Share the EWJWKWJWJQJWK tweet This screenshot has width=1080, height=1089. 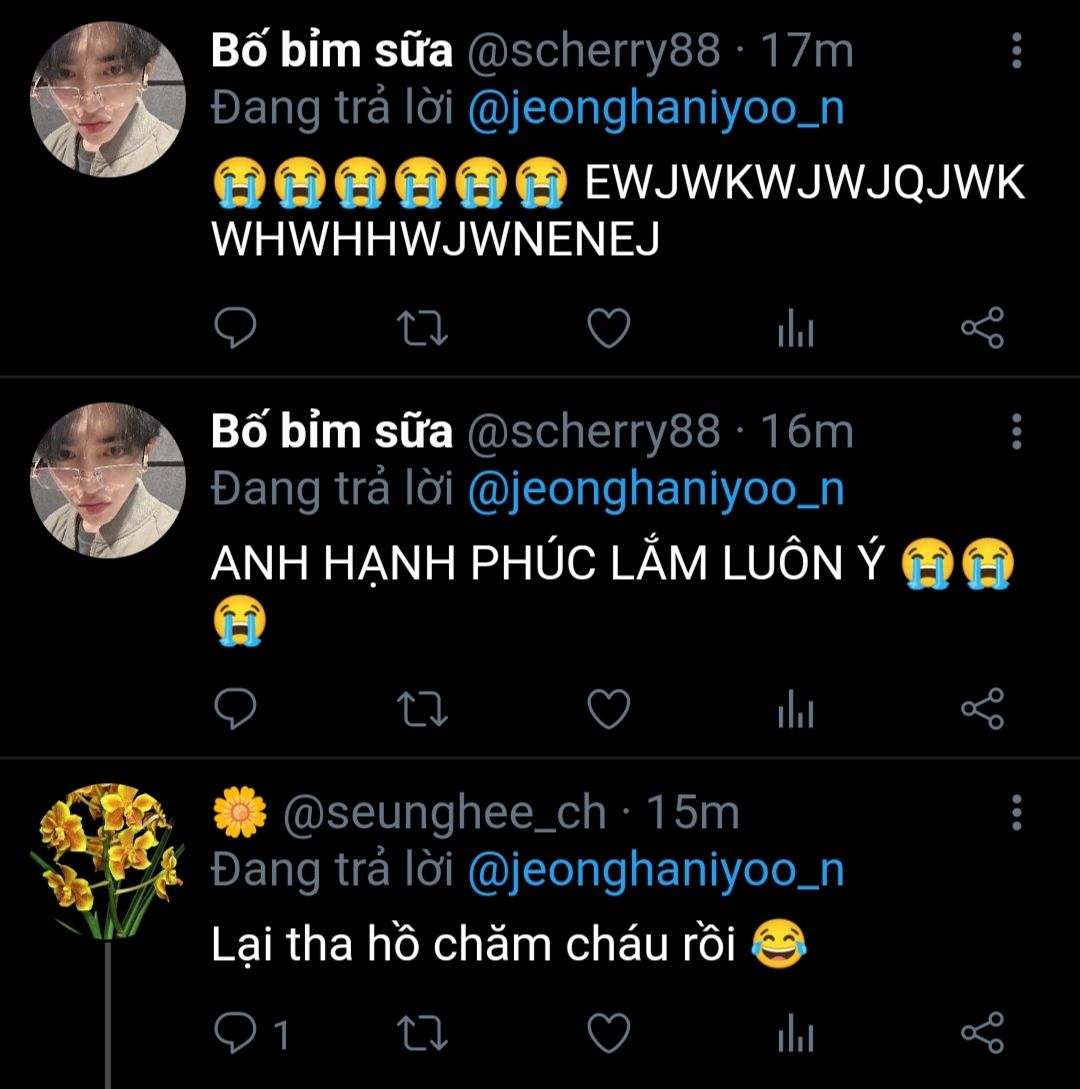pyautogui.click(x=982, y=329)
